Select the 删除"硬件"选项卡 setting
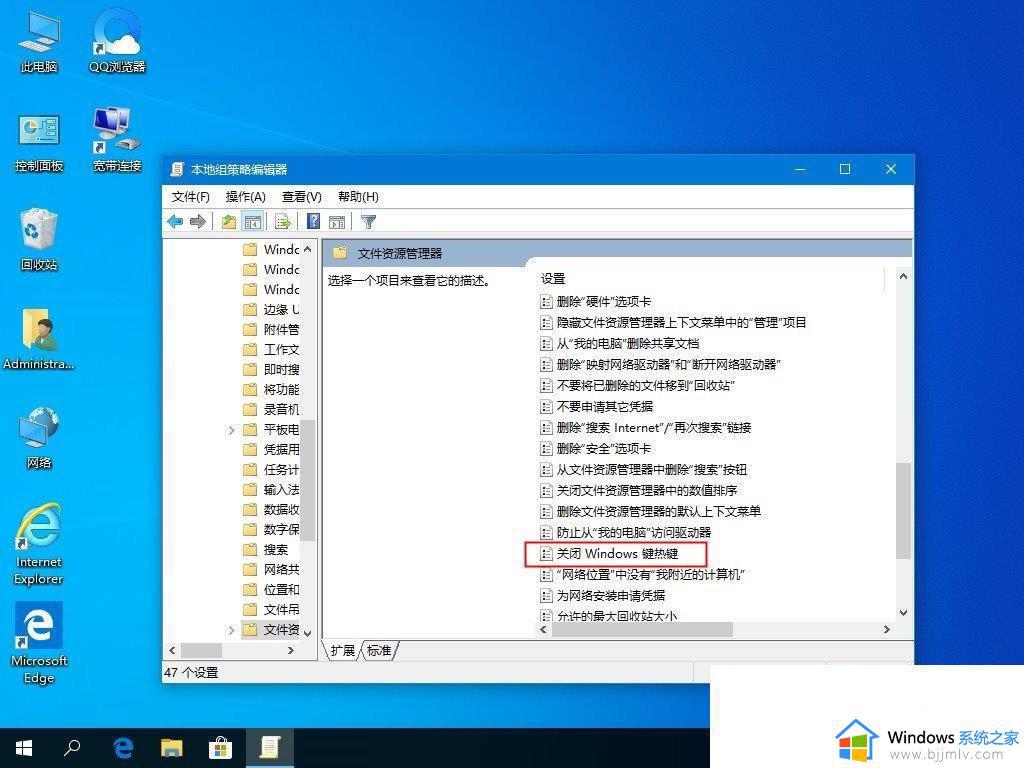This screenshot has width=1024, height=768. (596, 302)
